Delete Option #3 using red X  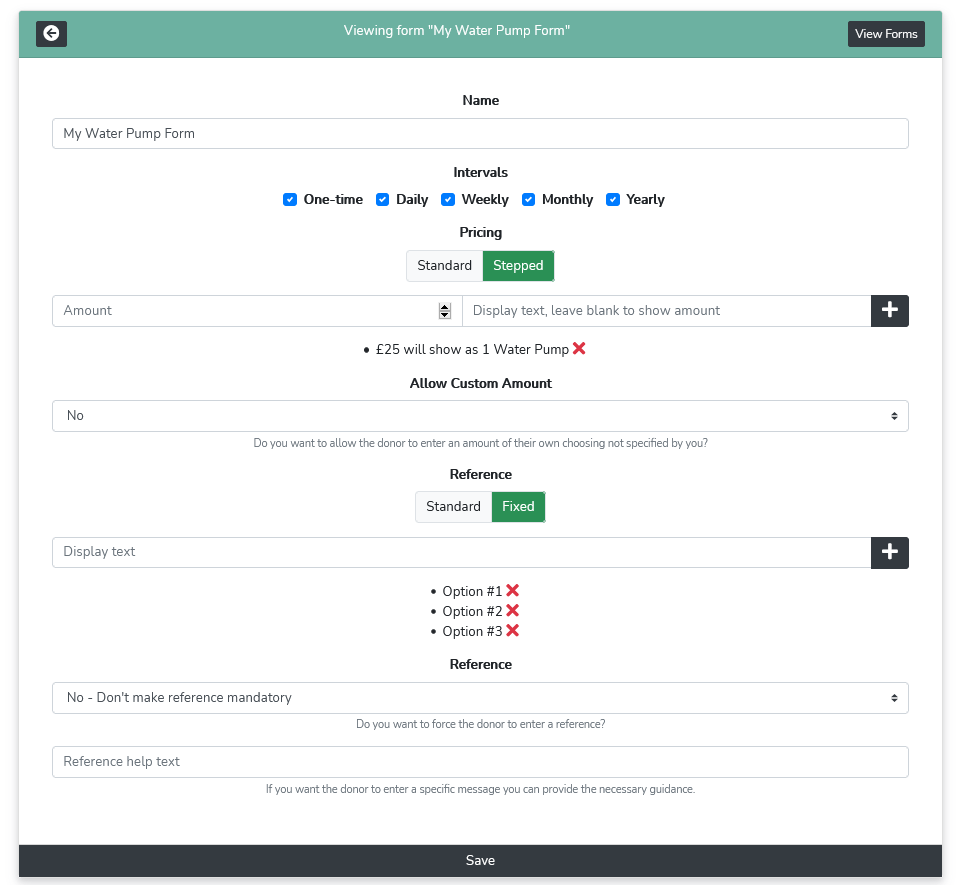512,631
